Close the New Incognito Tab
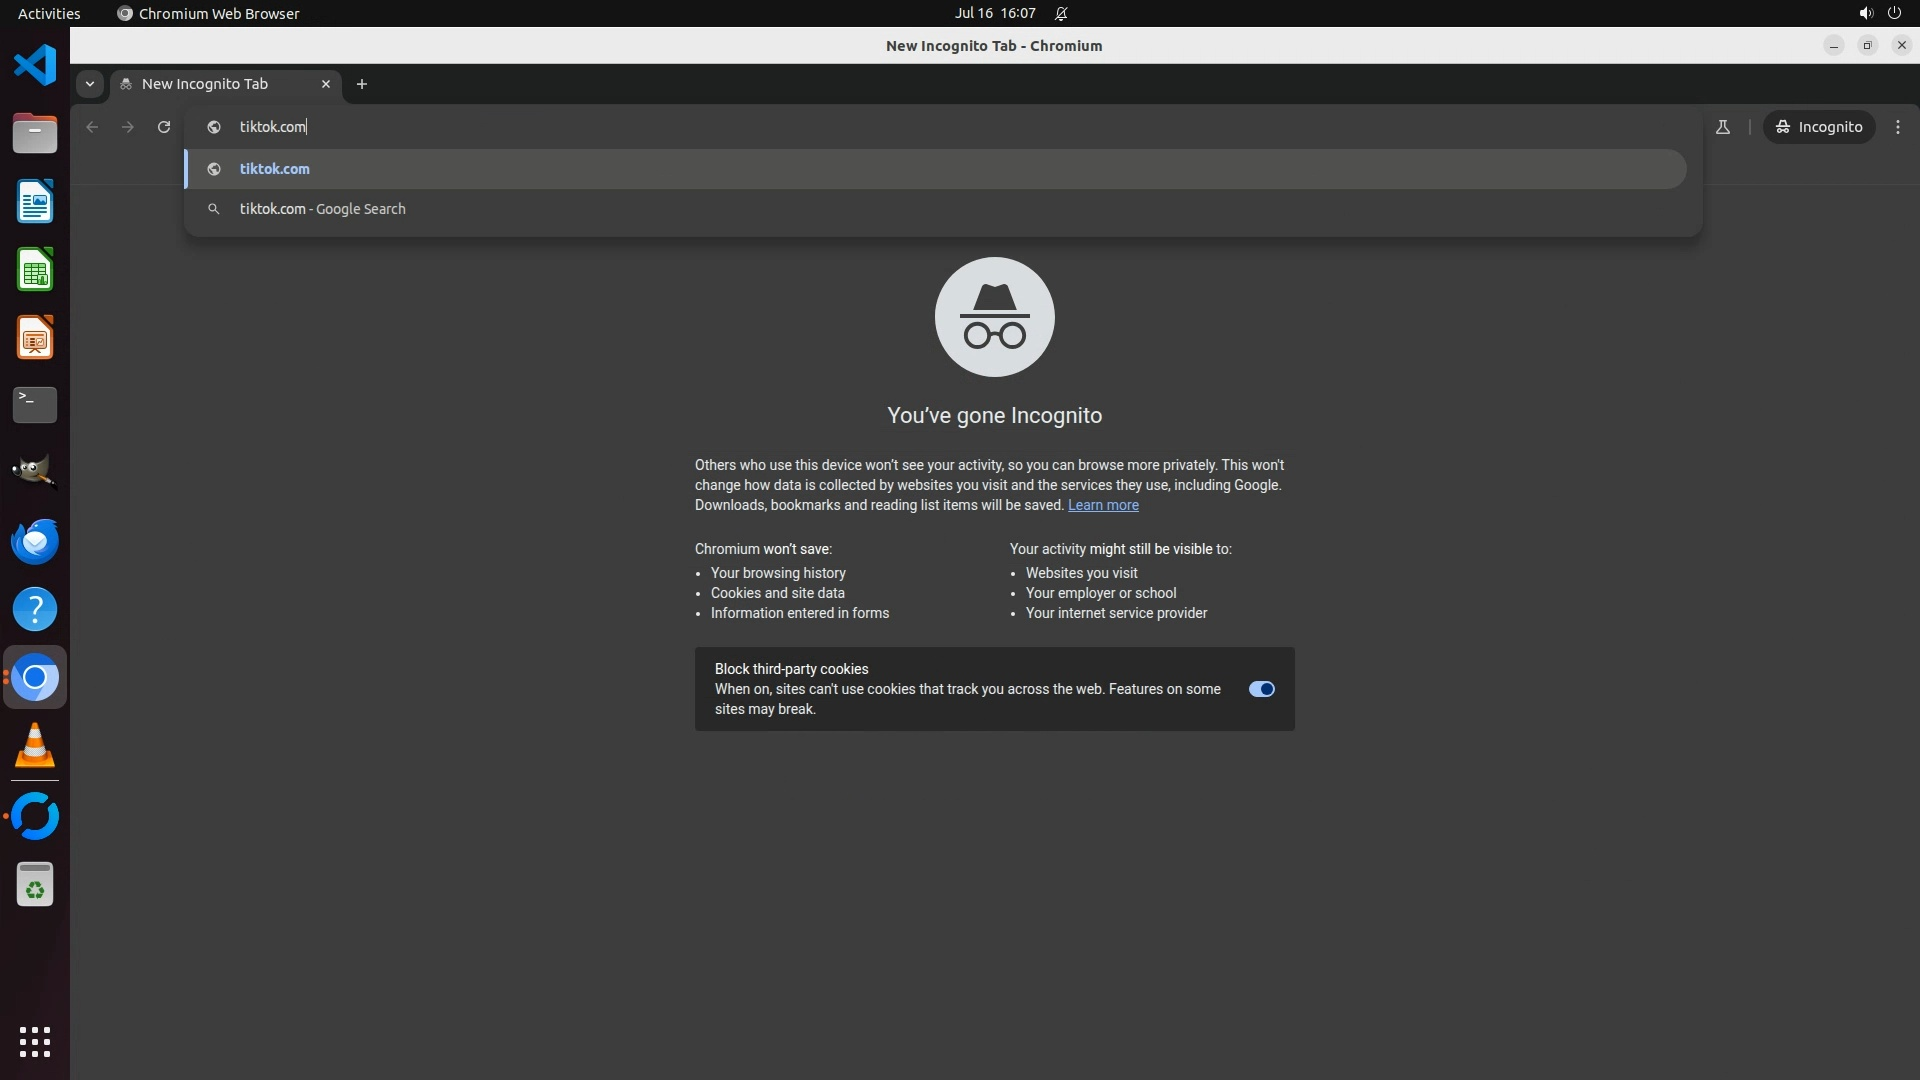Image resolution: width=1920 pixels, height=1080 pixels. 325,84
